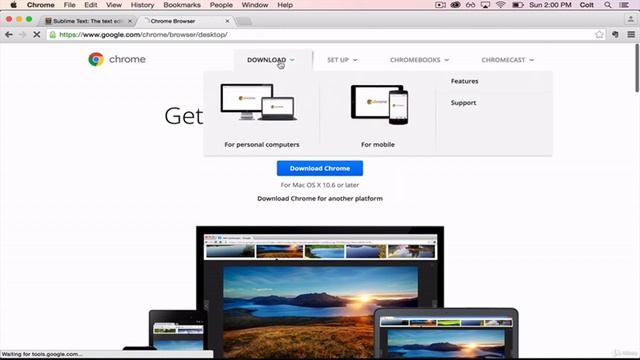
Task: Open Spotlight search in menu bar
Action: (608, 5)
